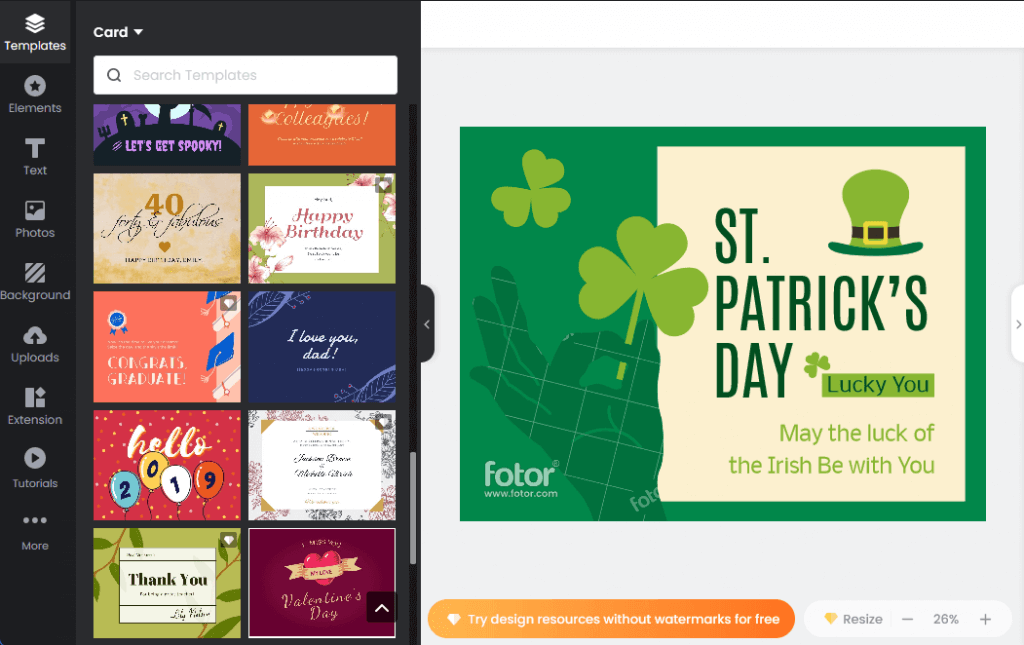
Task: Click the template list scrollbar
Action: (413, 508)
